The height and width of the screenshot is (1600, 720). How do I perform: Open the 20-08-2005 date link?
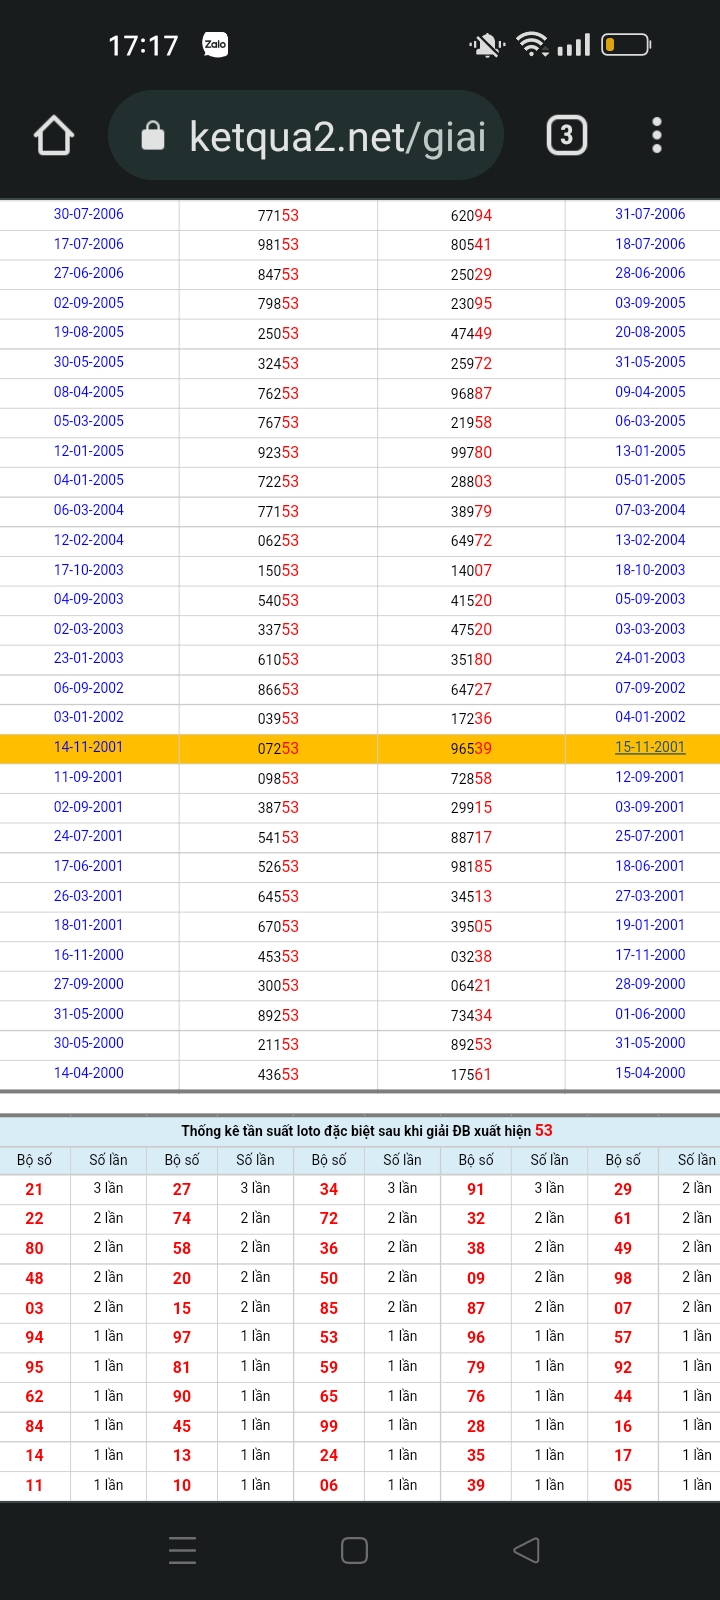[x=650, y=332]
